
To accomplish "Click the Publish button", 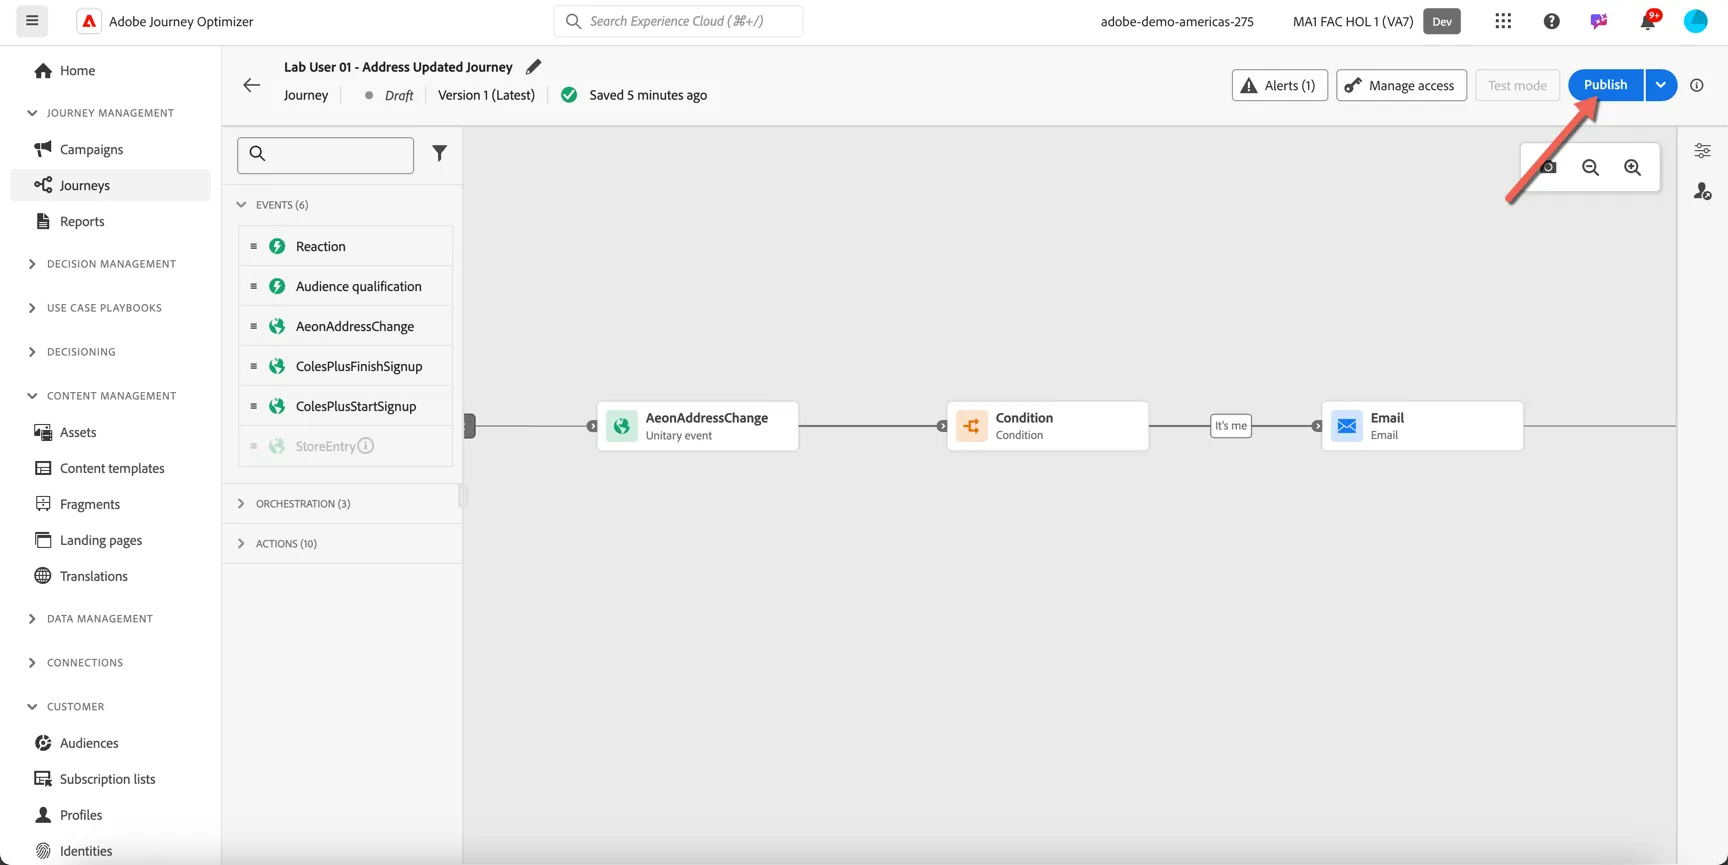I will click(x=1605, y=85).
